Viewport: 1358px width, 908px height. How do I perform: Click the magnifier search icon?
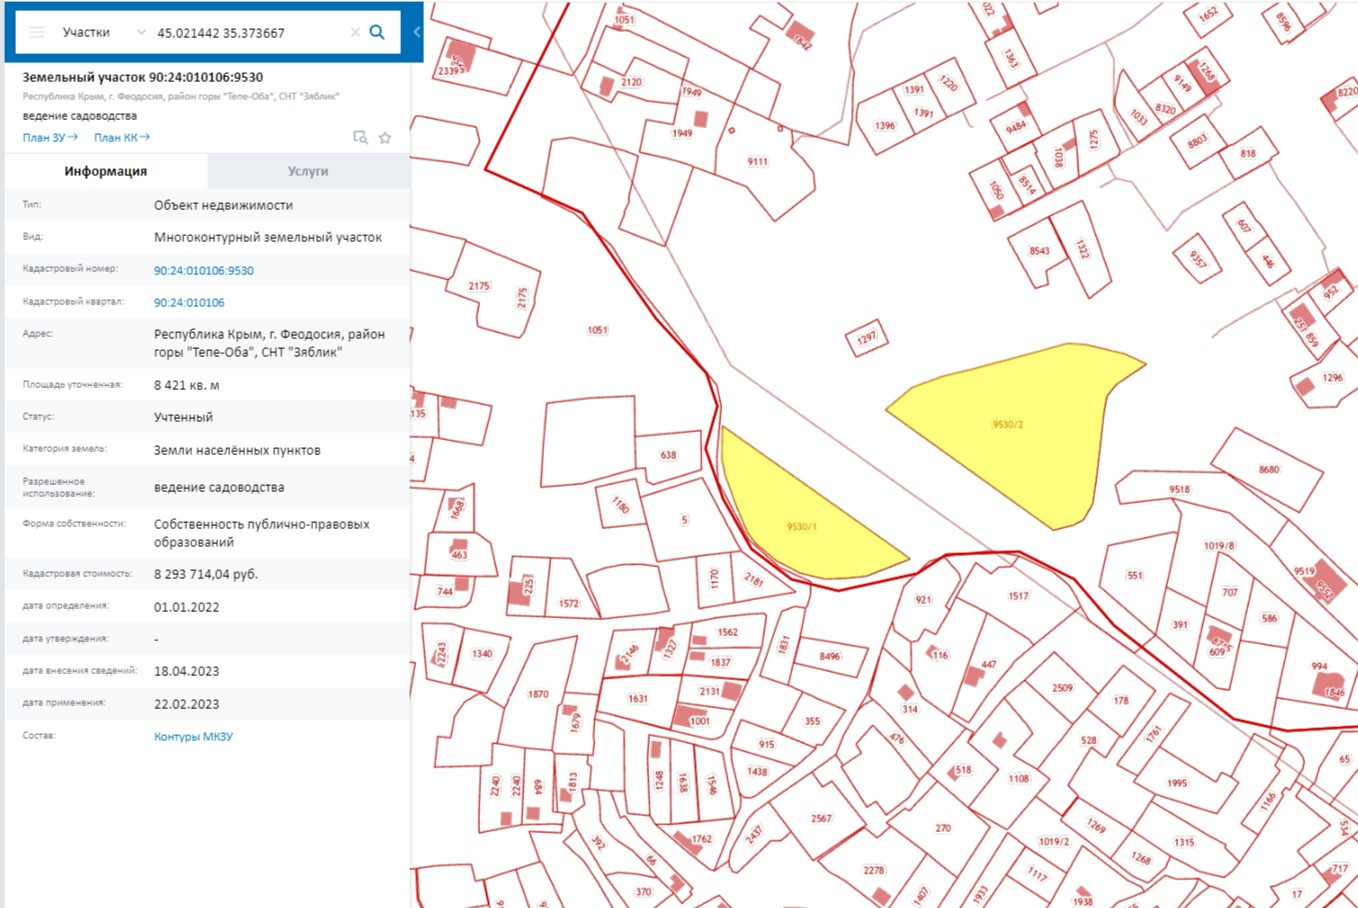pos(377,32)
